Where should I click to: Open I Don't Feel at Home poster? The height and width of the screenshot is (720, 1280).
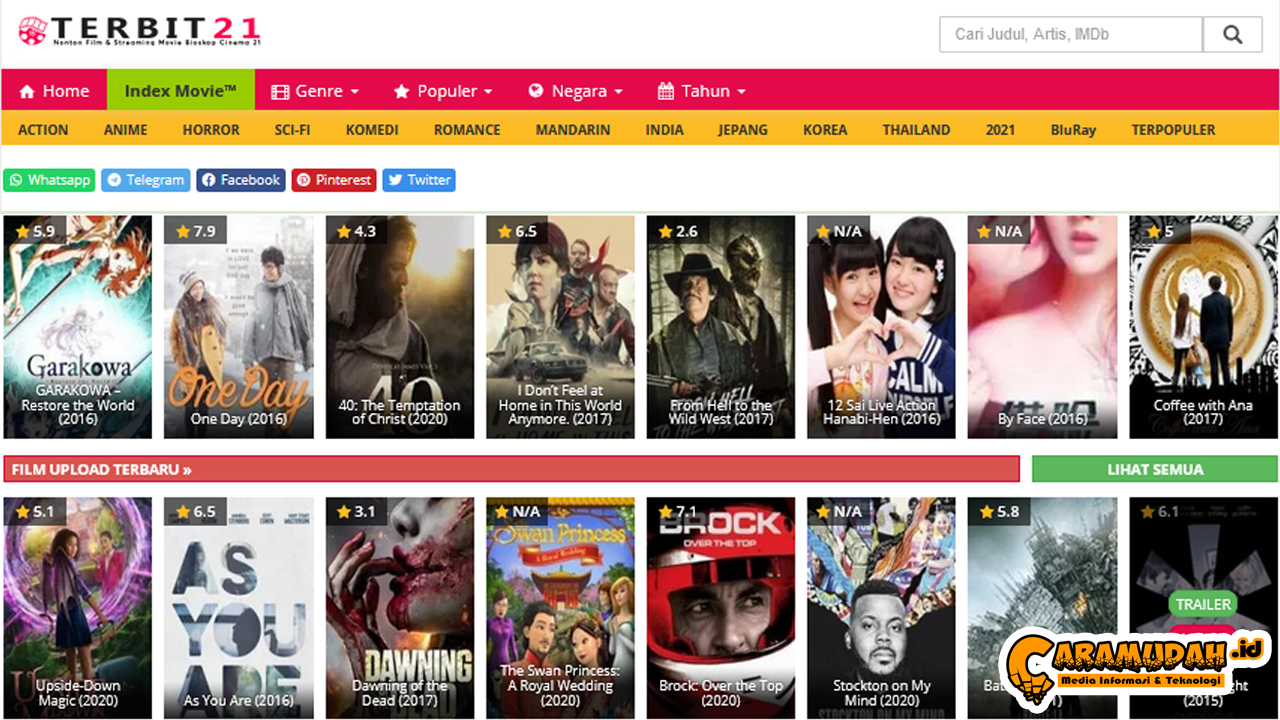(561, 327)
